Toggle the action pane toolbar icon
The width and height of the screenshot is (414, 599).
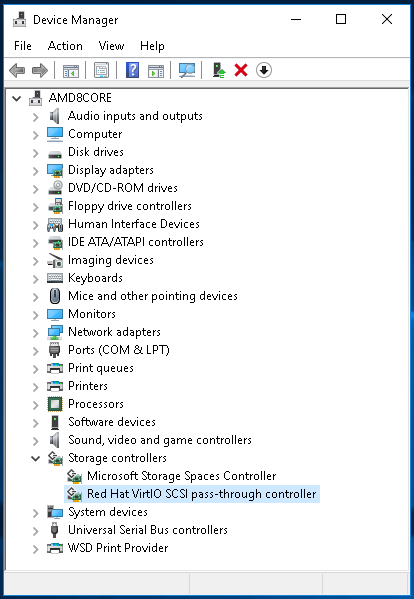click(x=156, y=70)
